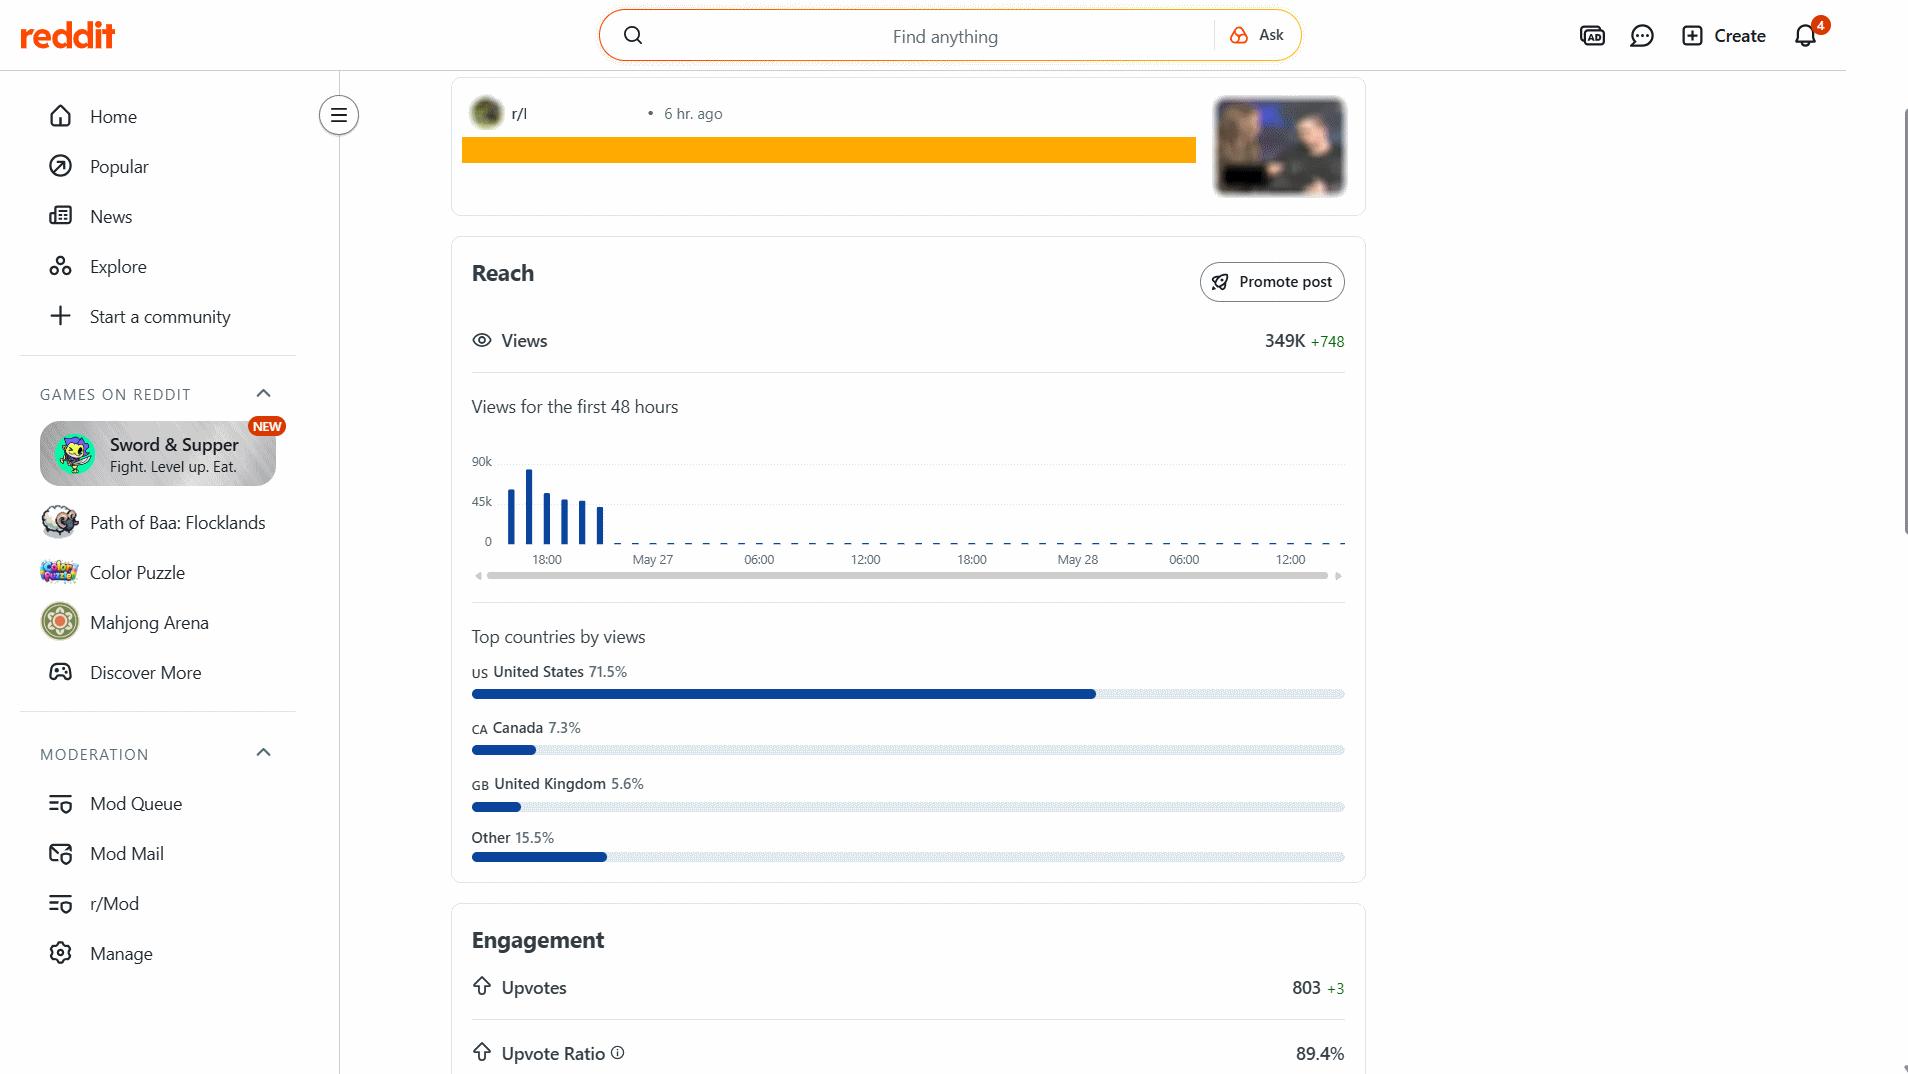Collapse the Moderation section
This screenshot has width=1908, height=1074.
(x=264, y=753)
